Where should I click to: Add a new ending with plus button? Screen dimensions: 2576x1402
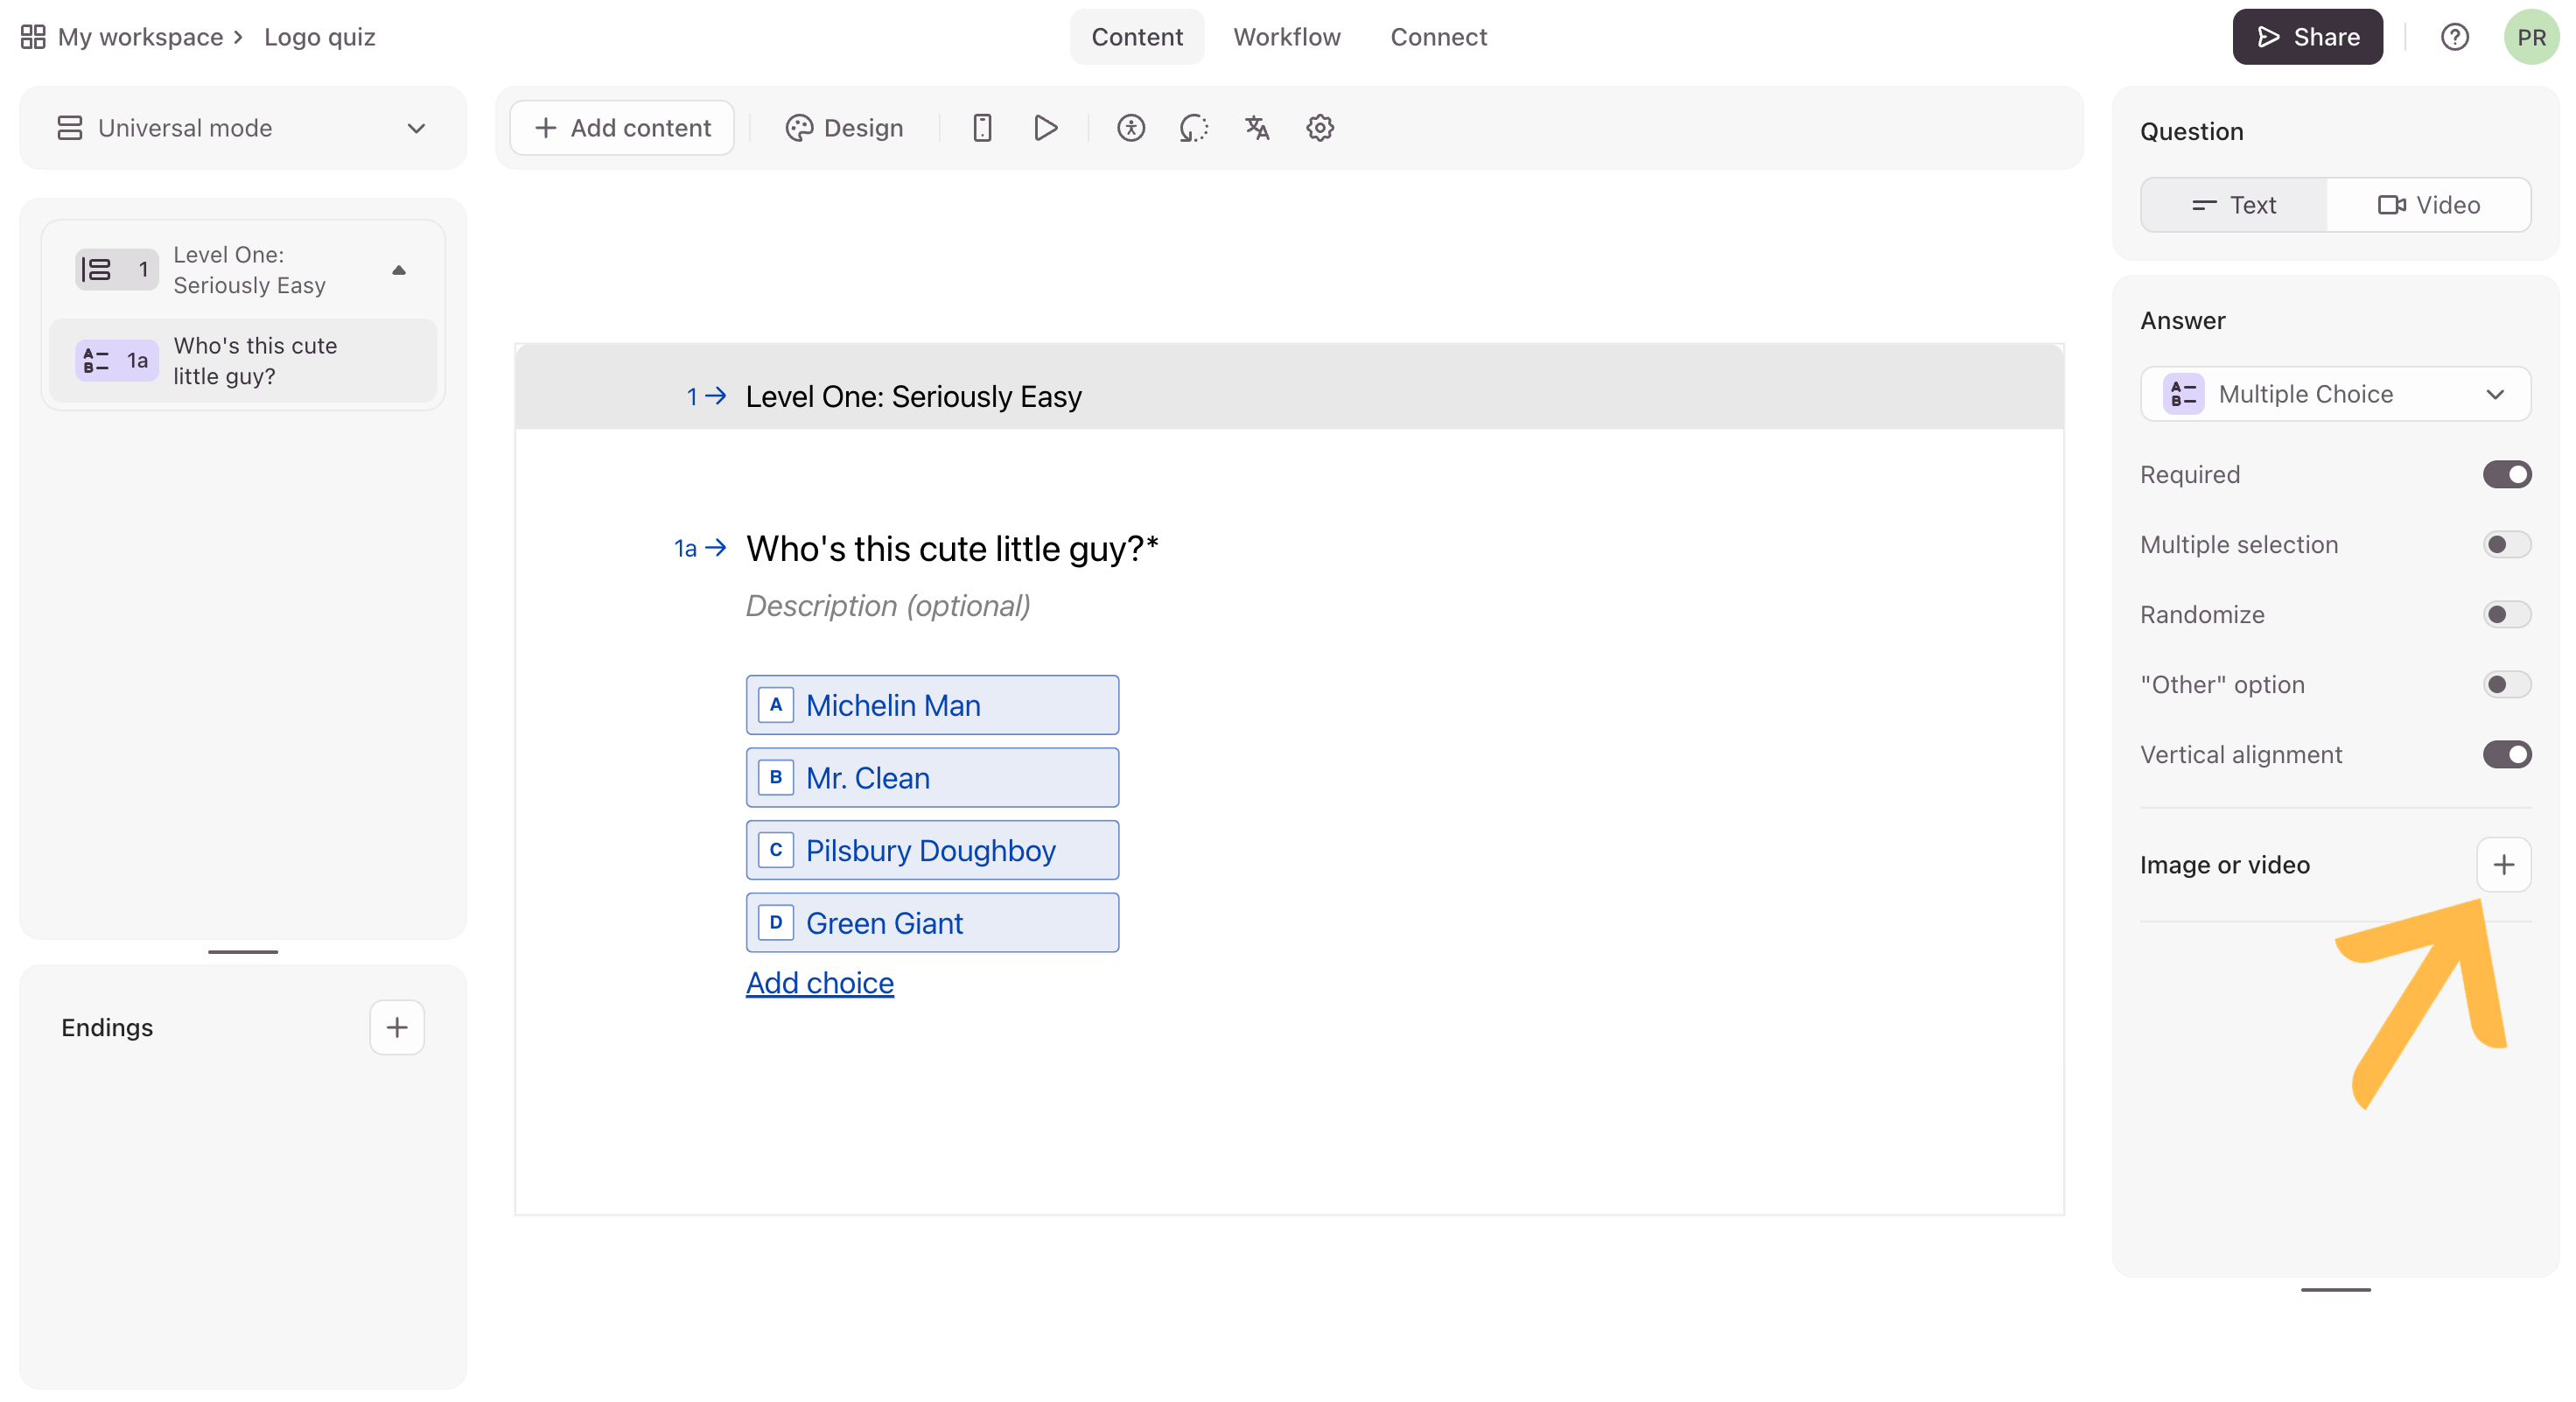[397, 1027]
